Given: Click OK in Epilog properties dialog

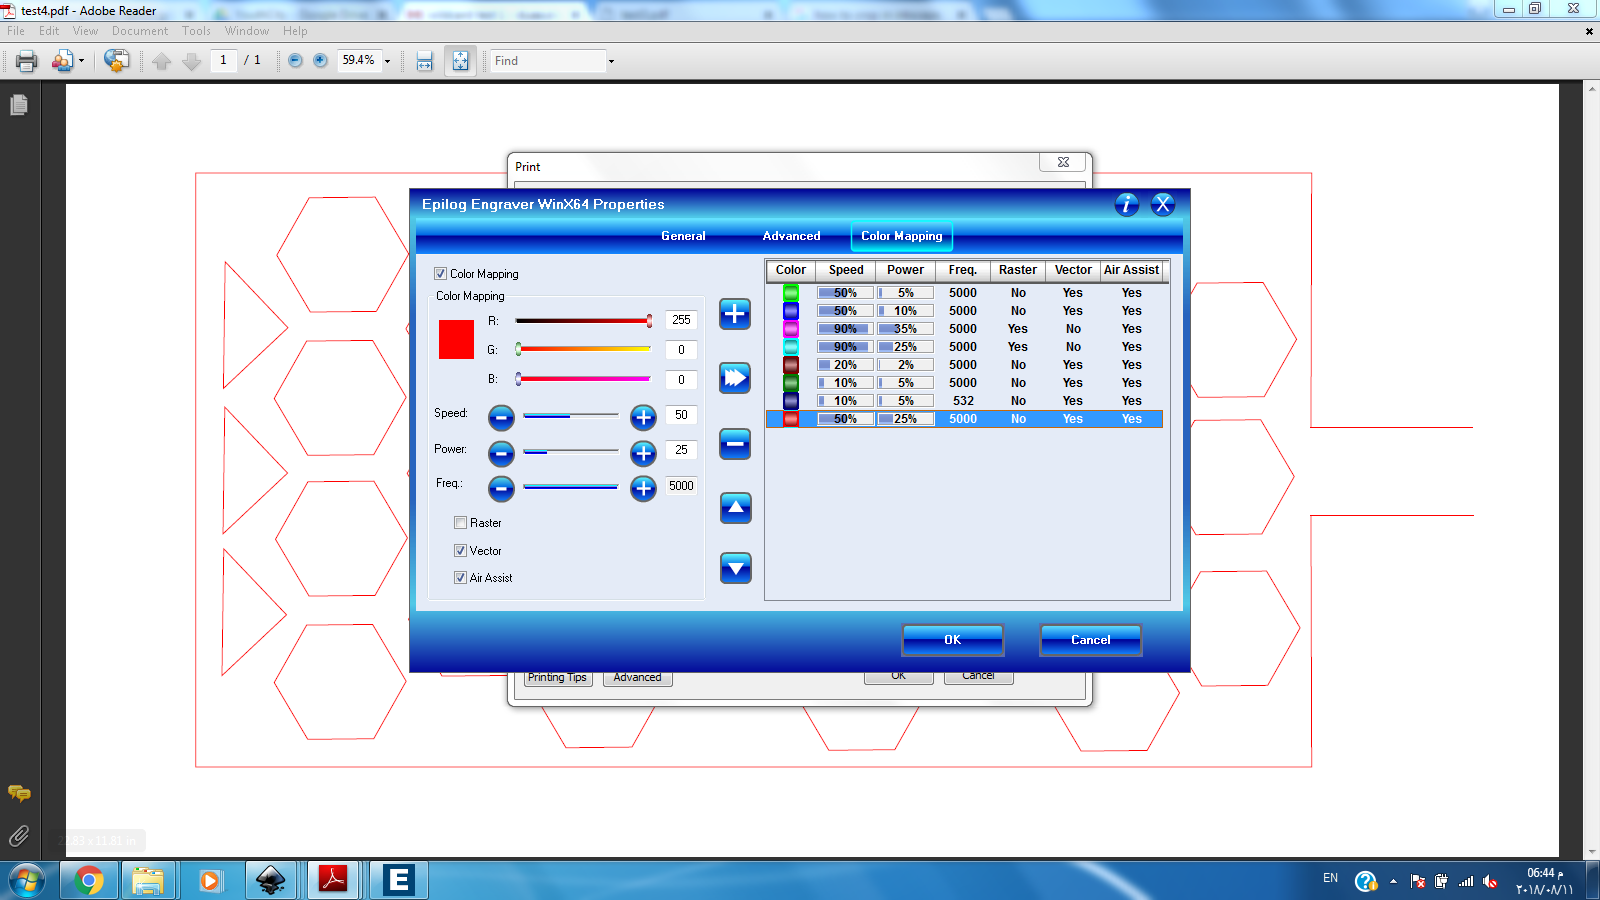Looking at the screenshot, I should (x=953, y=640).
